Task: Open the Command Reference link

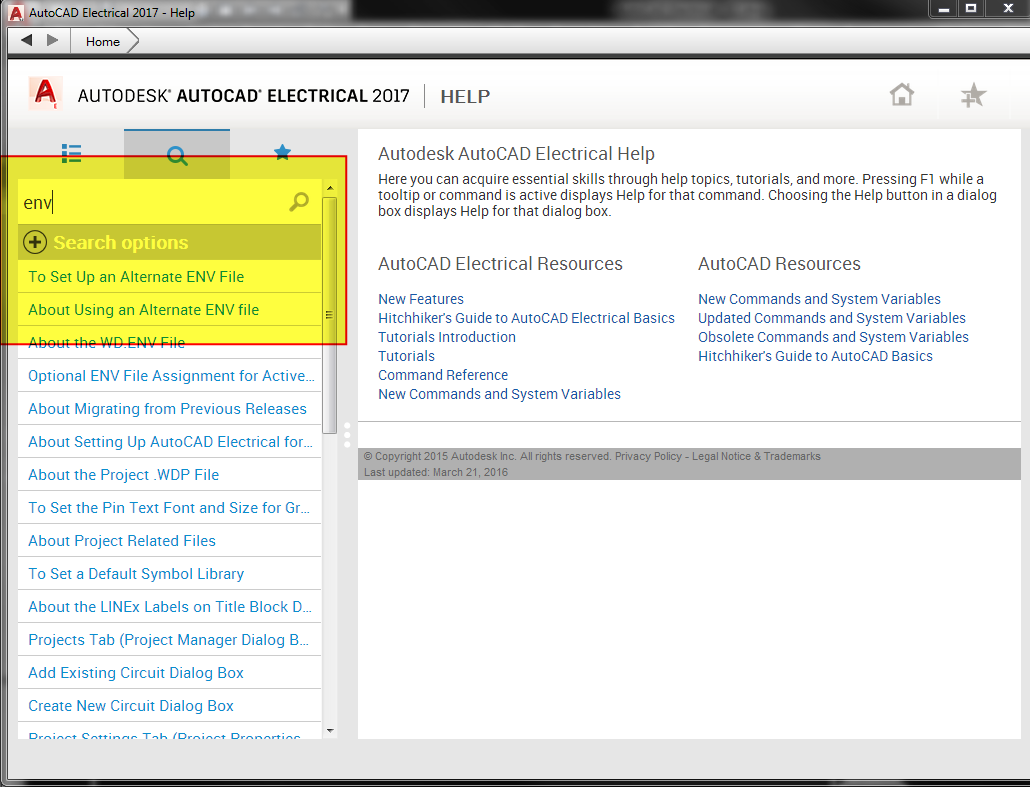Action: [443, 374]
